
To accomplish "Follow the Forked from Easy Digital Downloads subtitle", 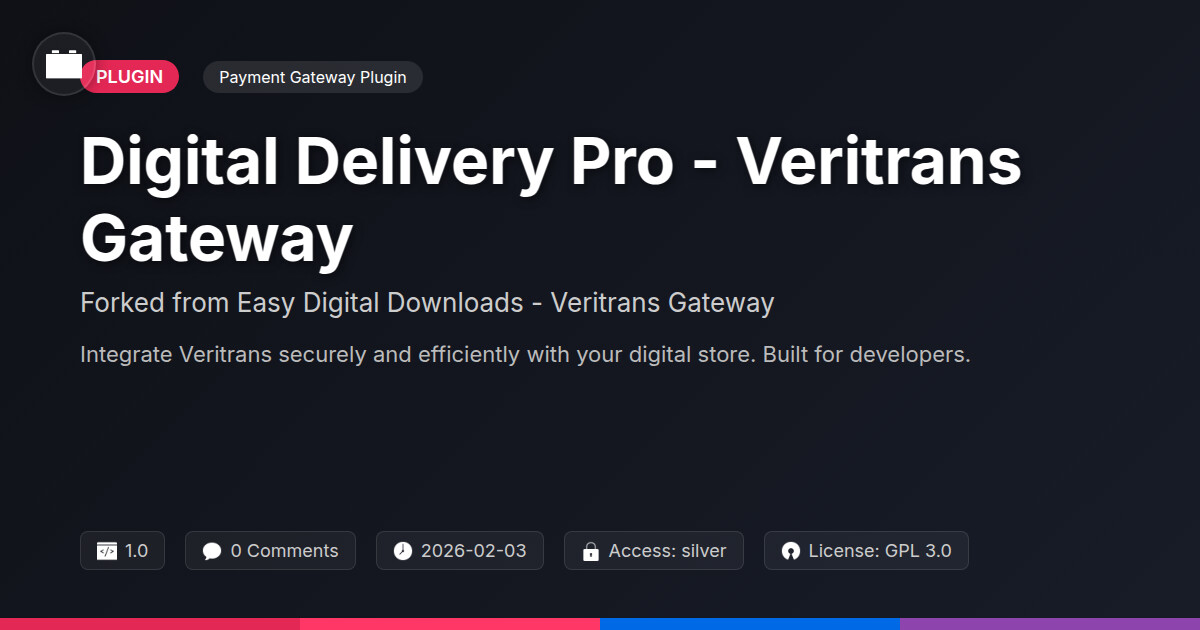I will click(427, 302).
